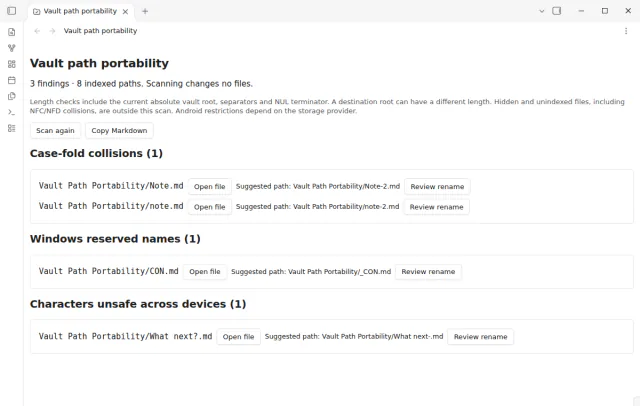The height and width of the screenshot is (406, 640).
Task: Open file for Note.md collision row
Action: 209,186
